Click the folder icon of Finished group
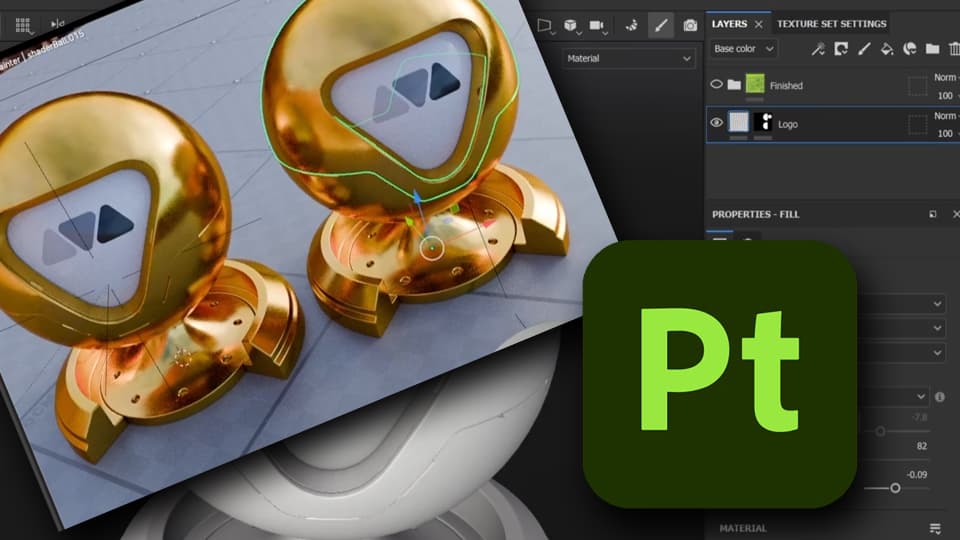This screenshot has height=540, width=960. click(x=734, y=84)
